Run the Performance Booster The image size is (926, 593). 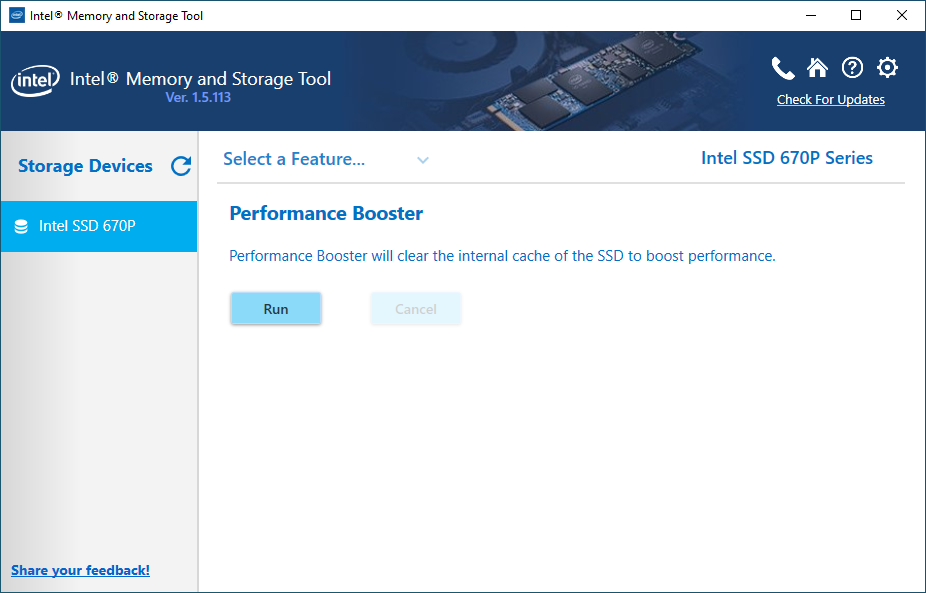coord(276,309)
